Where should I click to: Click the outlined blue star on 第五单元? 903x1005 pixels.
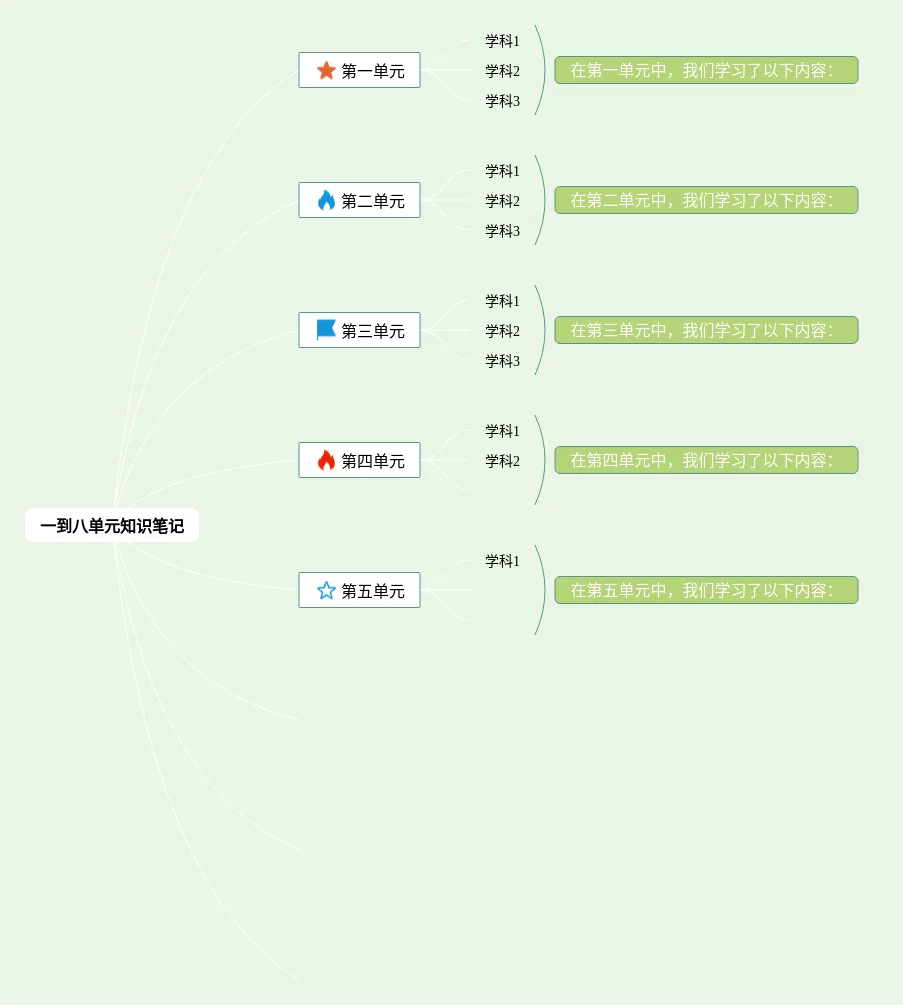(326, 590)
